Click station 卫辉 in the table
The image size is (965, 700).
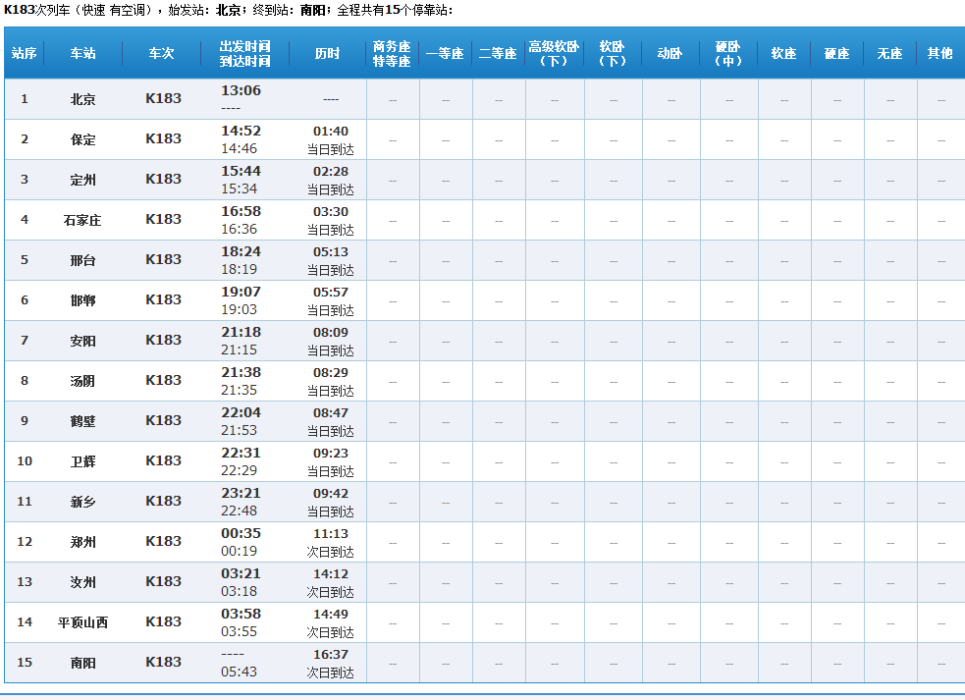pyautogui.click(x=83, y=462)
